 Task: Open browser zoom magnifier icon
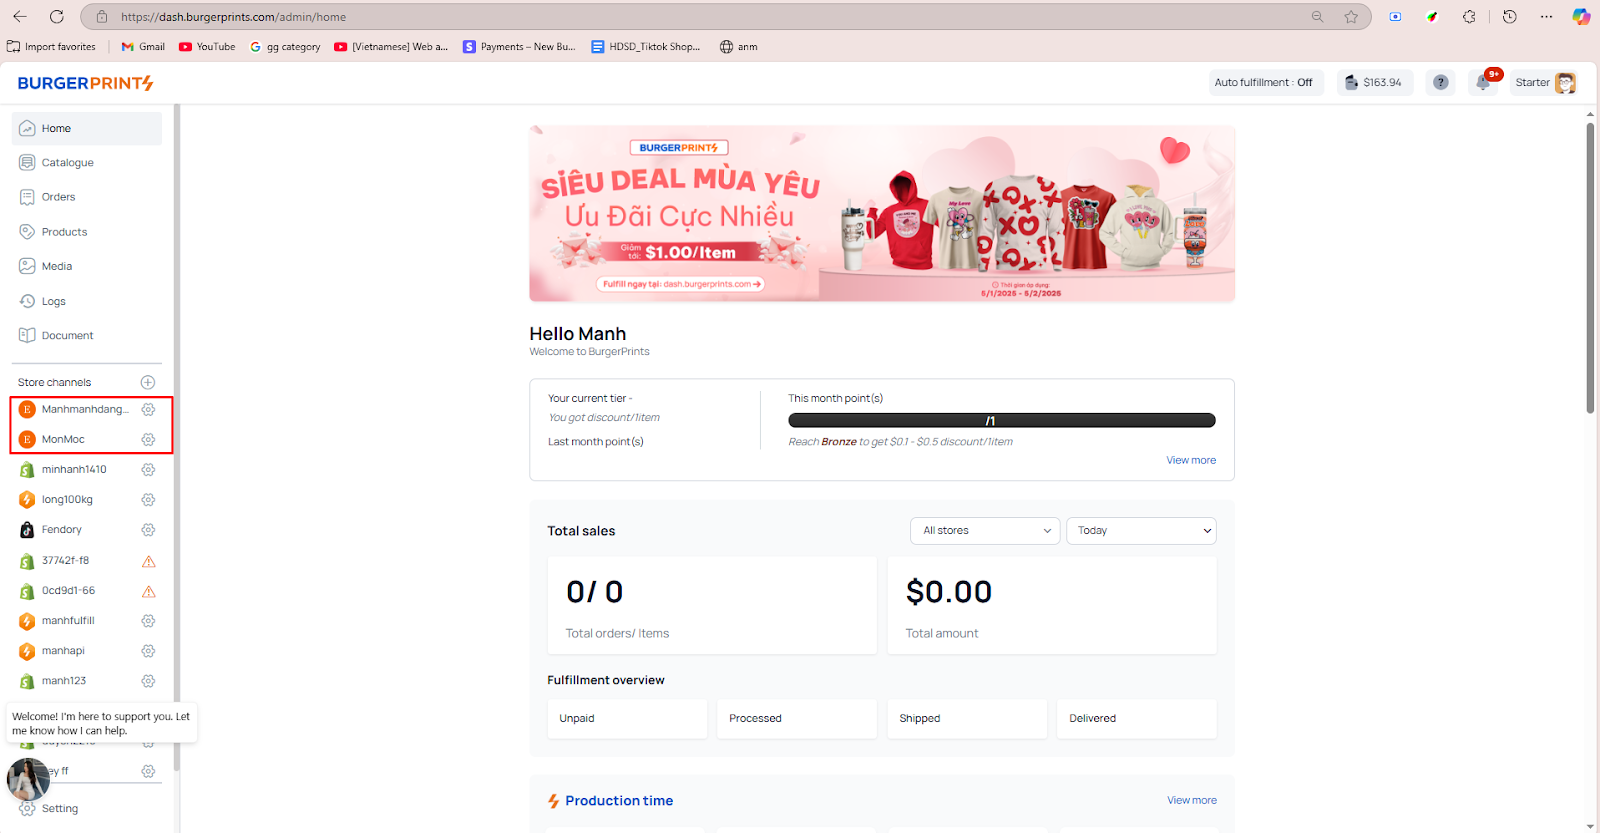point(1318,16)
